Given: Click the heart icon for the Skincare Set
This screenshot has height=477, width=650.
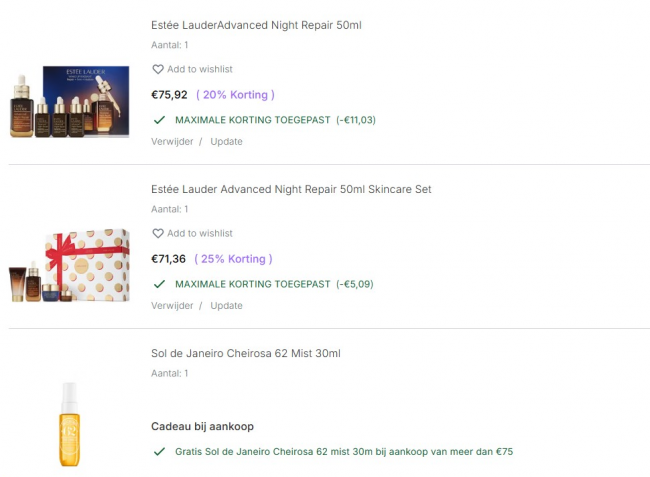Looking at the screenshot, I should pos(157,234).
